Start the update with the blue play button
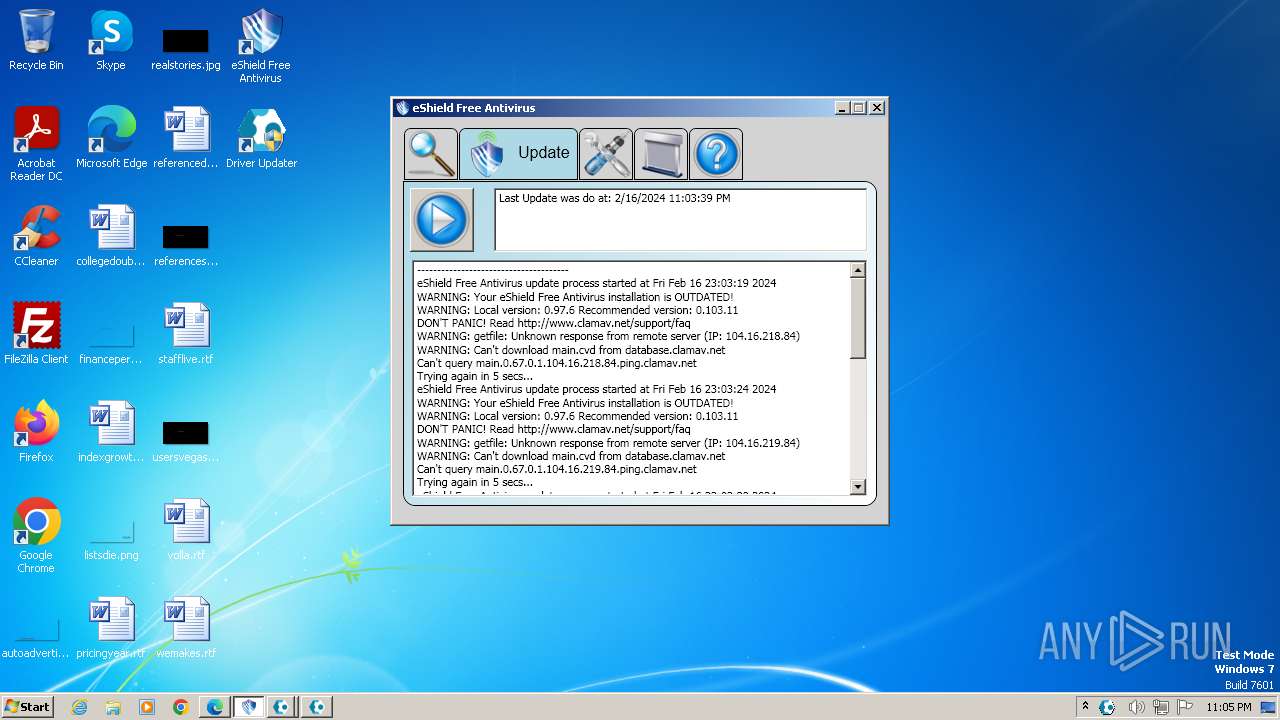1280x720 pixels. coord(442,219)
